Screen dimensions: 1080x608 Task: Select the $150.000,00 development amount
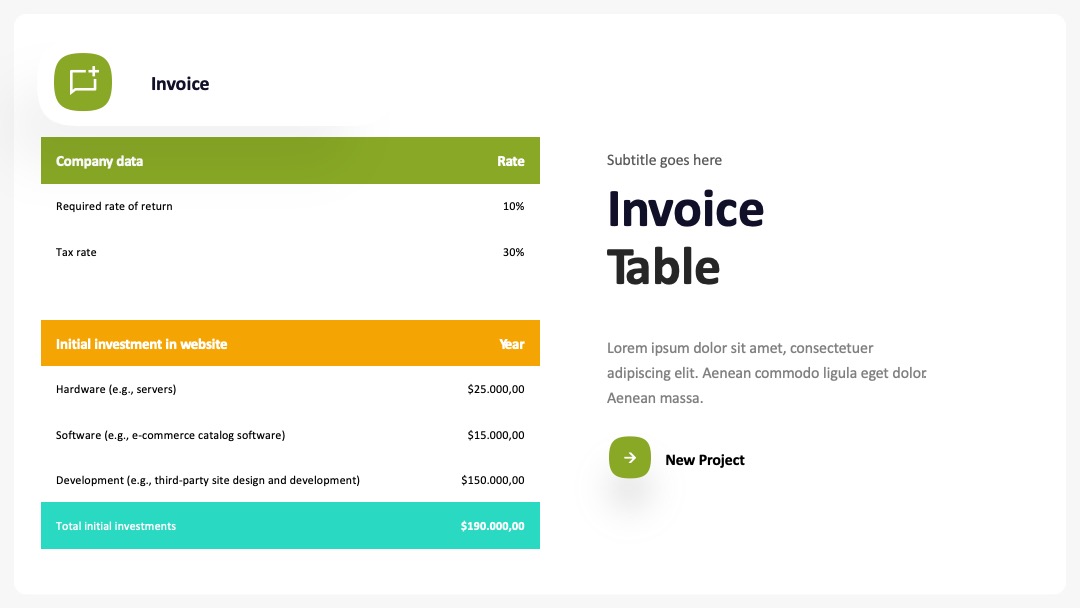492,480
